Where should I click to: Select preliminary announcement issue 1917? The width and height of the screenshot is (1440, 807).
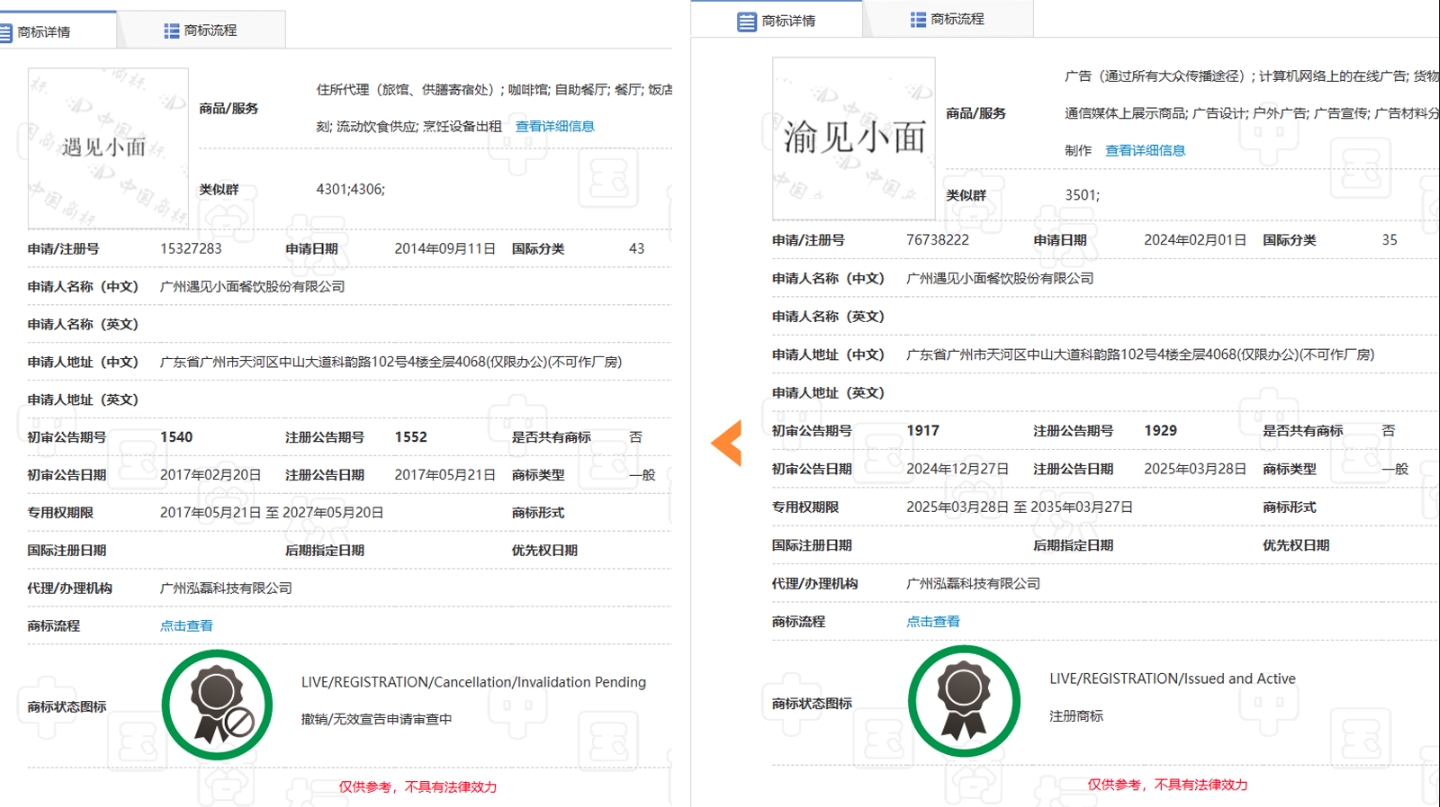coord(923,430)
